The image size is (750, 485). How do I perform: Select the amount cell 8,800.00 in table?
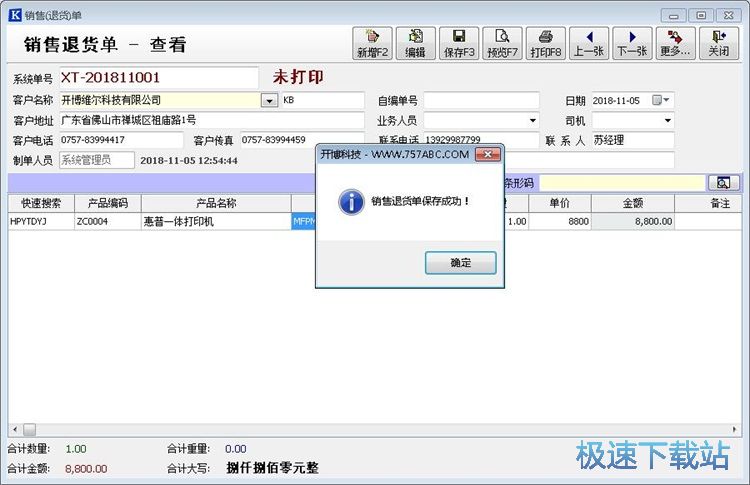point(633,221)
